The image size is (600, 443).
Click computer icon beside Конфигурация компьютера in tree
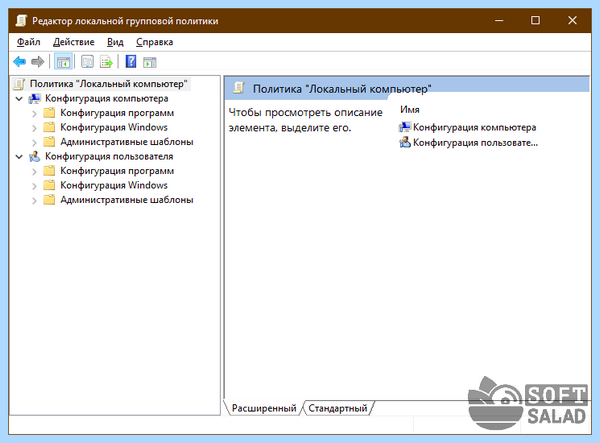coord(35,99)
